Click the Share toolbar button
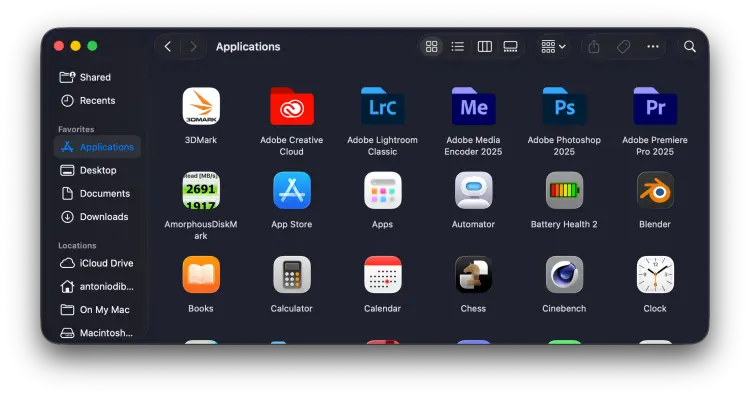The width and height of the screenshot is (750, 398). point(594,46)
